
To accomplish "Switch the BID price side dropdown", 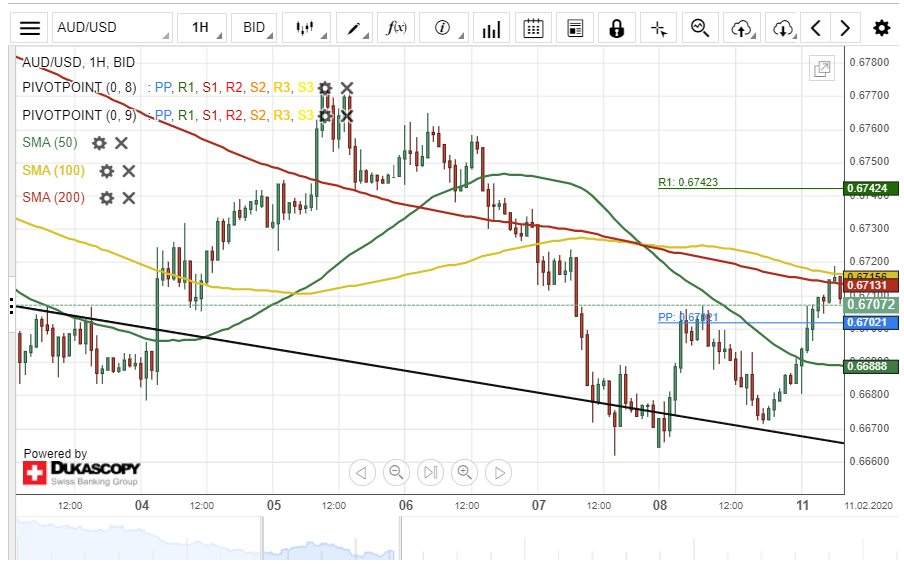I will click(254, 28).
